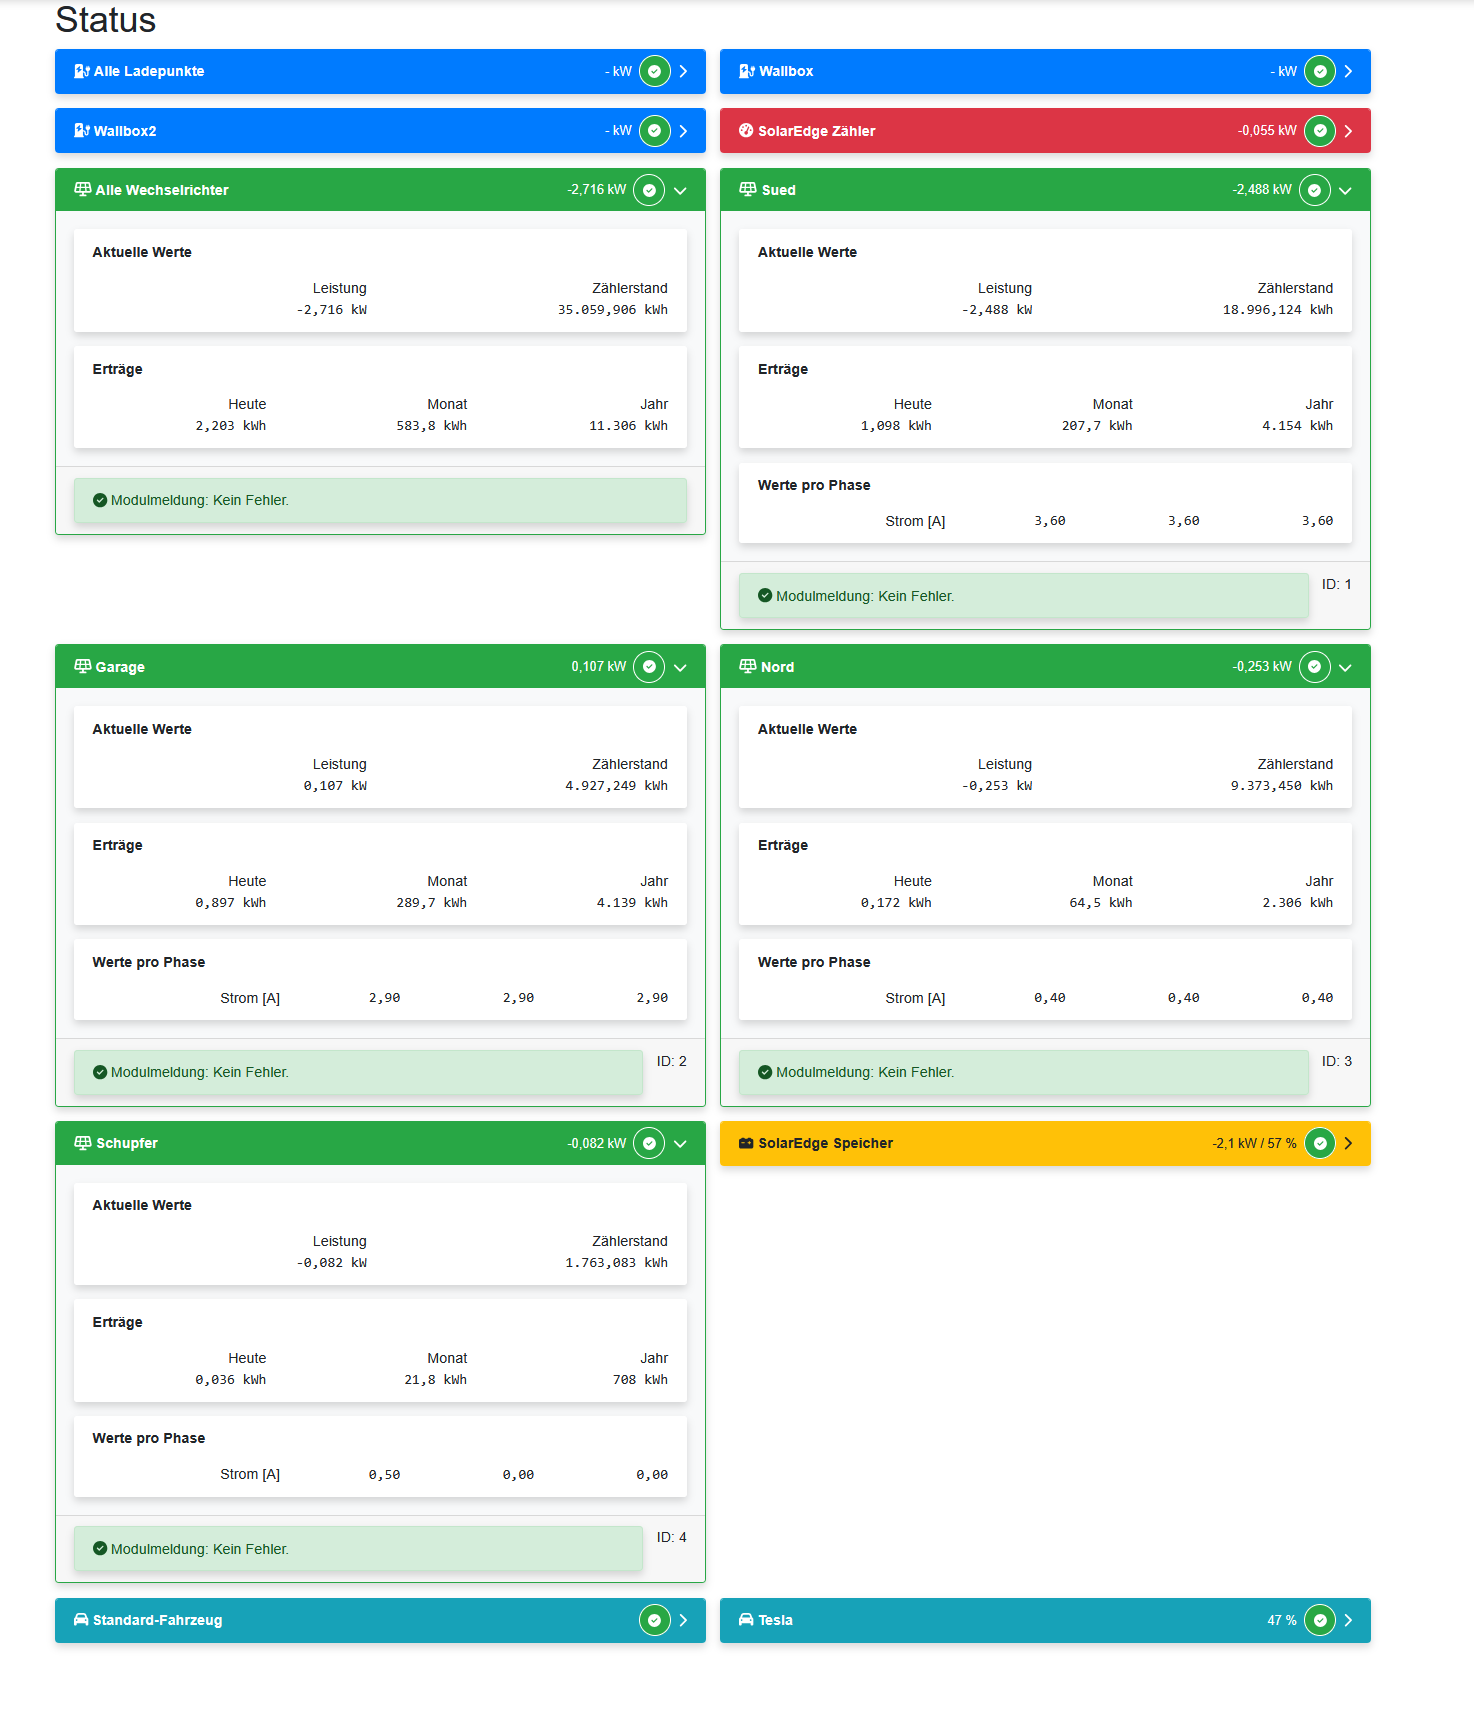Expand the Wallbox2 card with chevron

point(684,131)
